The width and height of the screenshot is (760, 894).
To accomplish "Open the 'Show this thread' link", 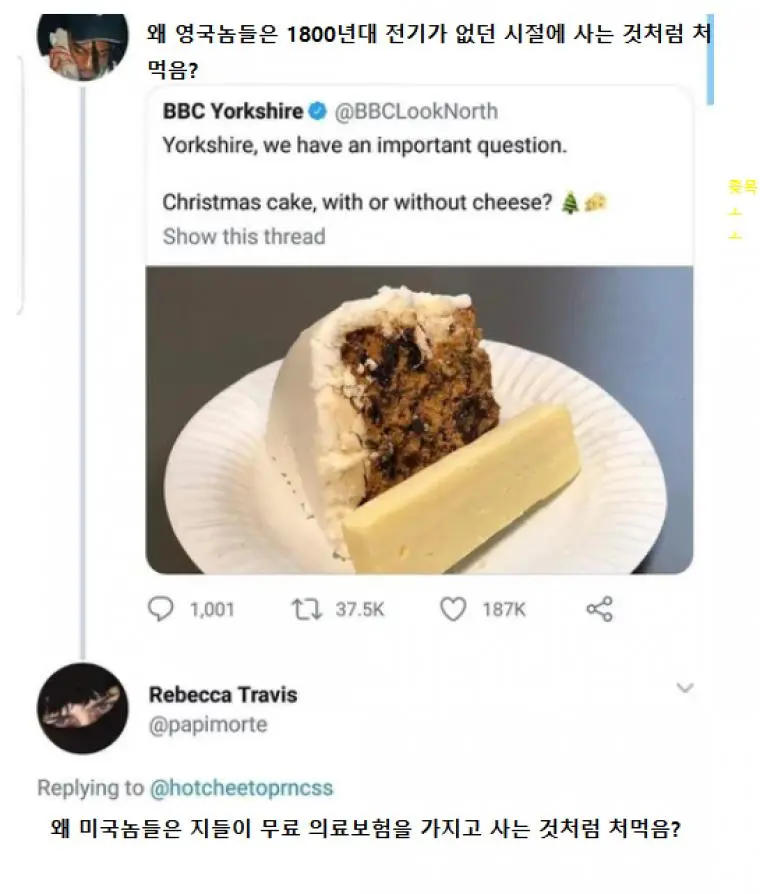I will (x=244, y=236).
